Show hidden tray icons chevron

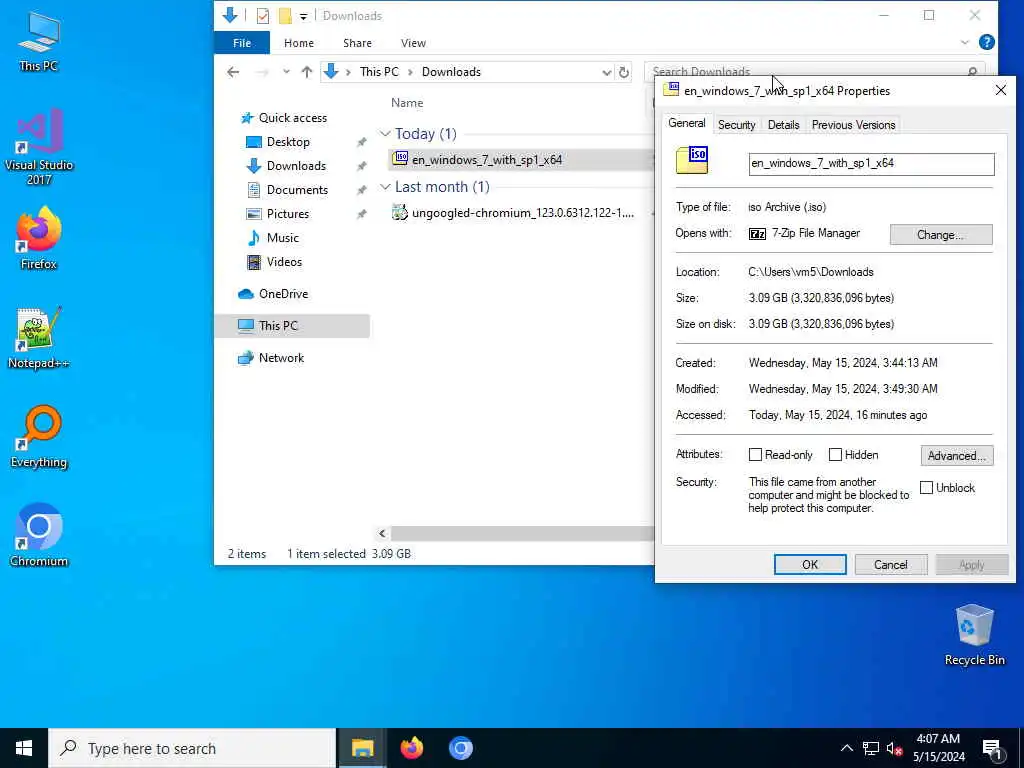click(846, 748)
